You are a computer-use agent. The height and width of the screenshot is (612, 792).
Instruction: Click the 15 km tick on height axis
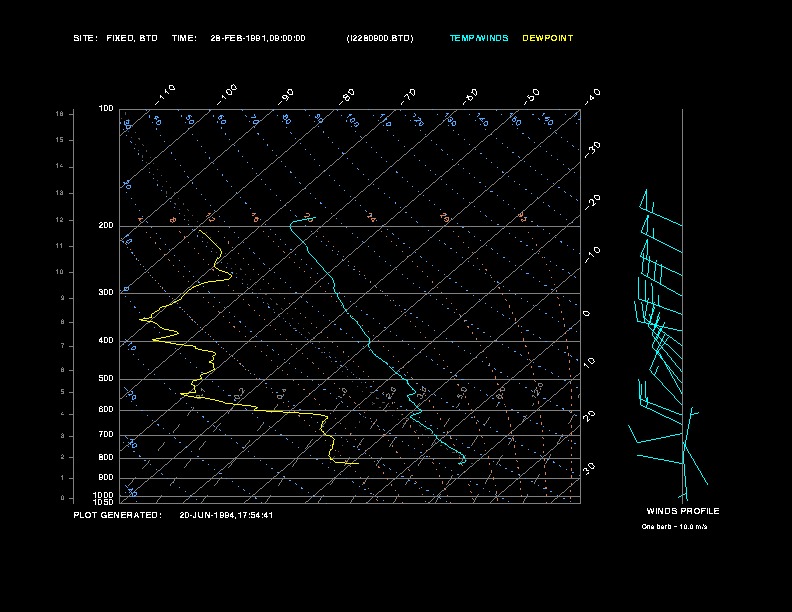[60, 140]
